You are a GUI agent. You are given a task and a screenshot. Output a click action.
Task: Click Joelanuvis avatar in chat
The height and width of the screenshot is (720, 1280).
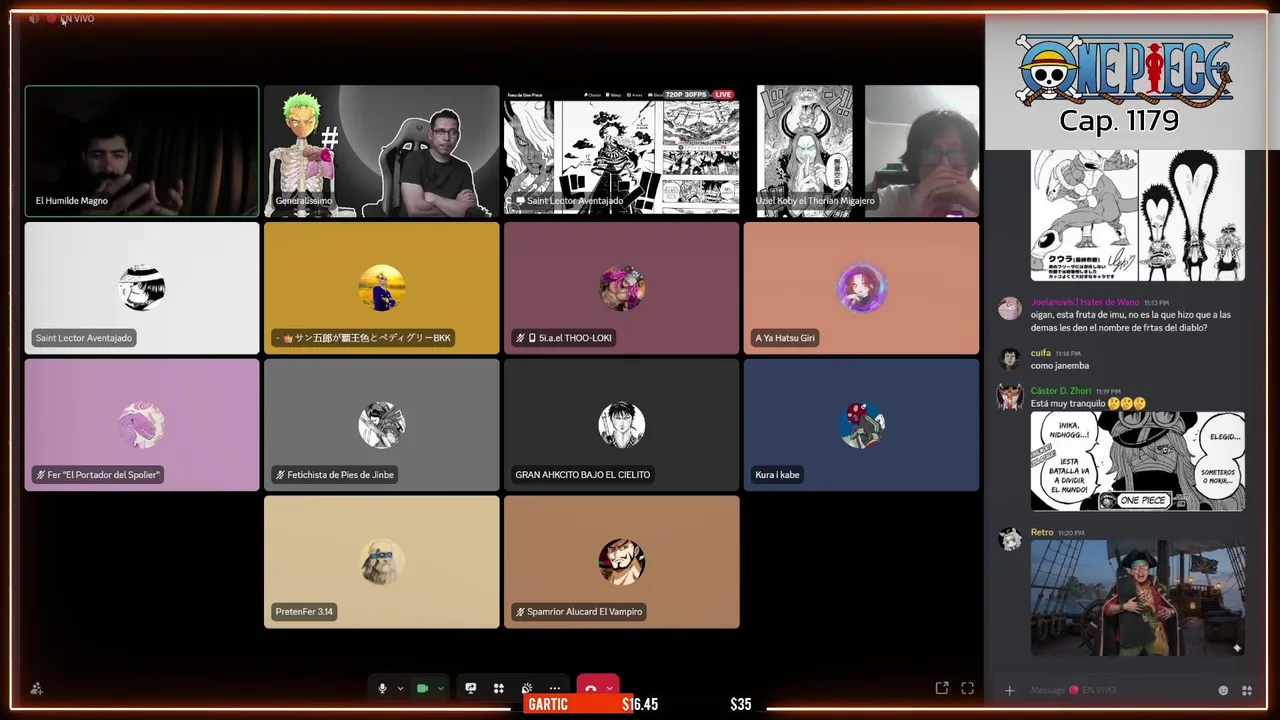coord(1009,308)
